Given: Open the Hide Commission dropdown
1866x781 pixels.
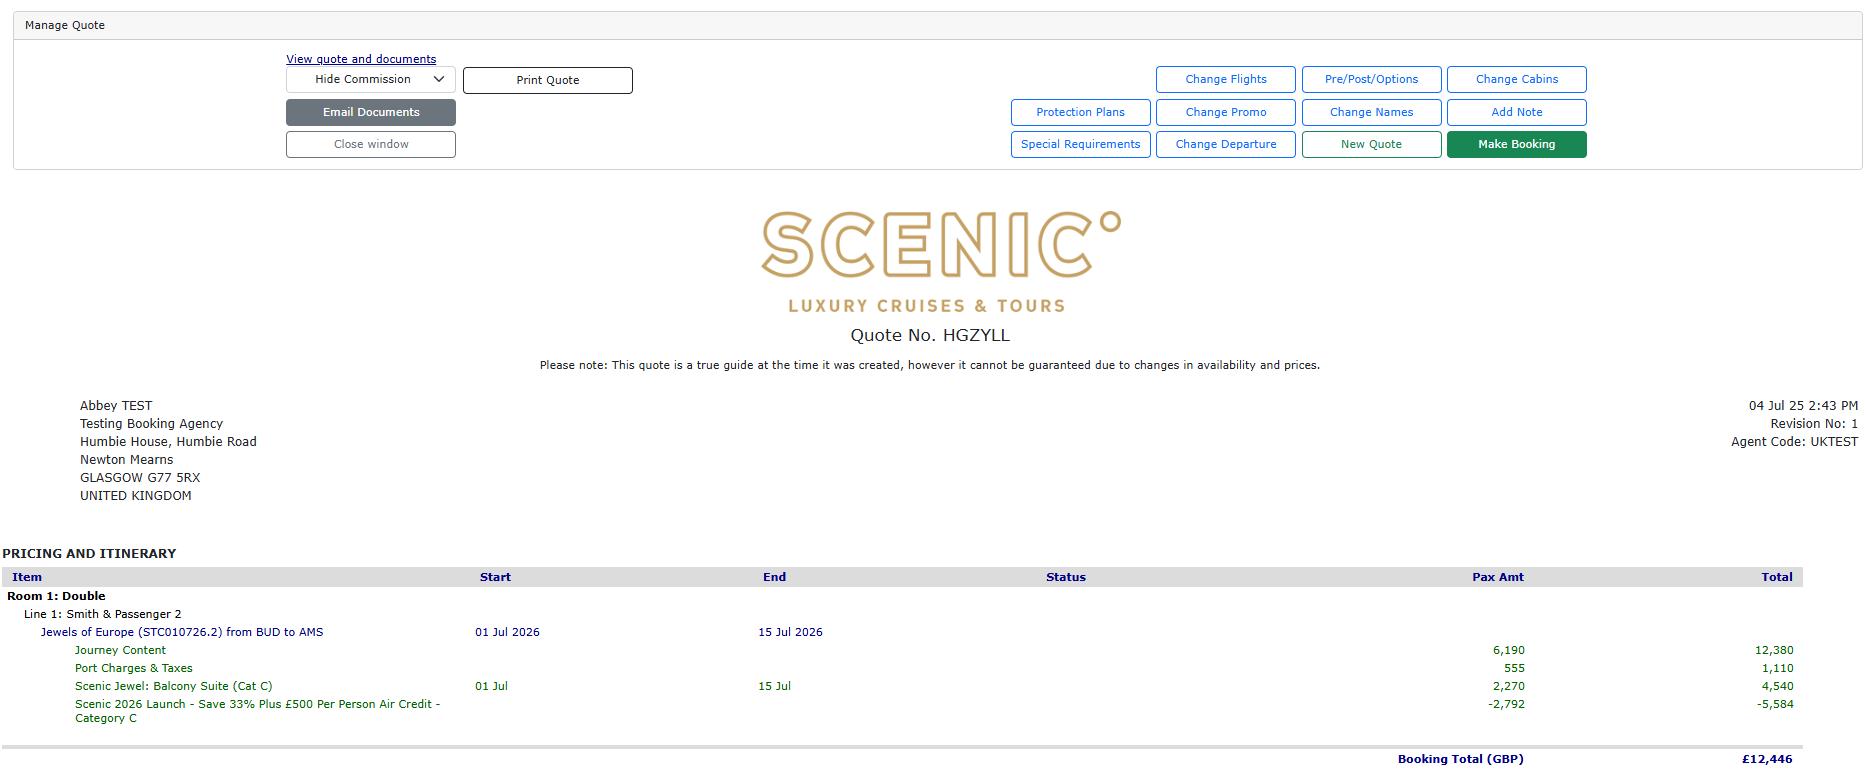Looking at the screenshot, I should point(371,79).
